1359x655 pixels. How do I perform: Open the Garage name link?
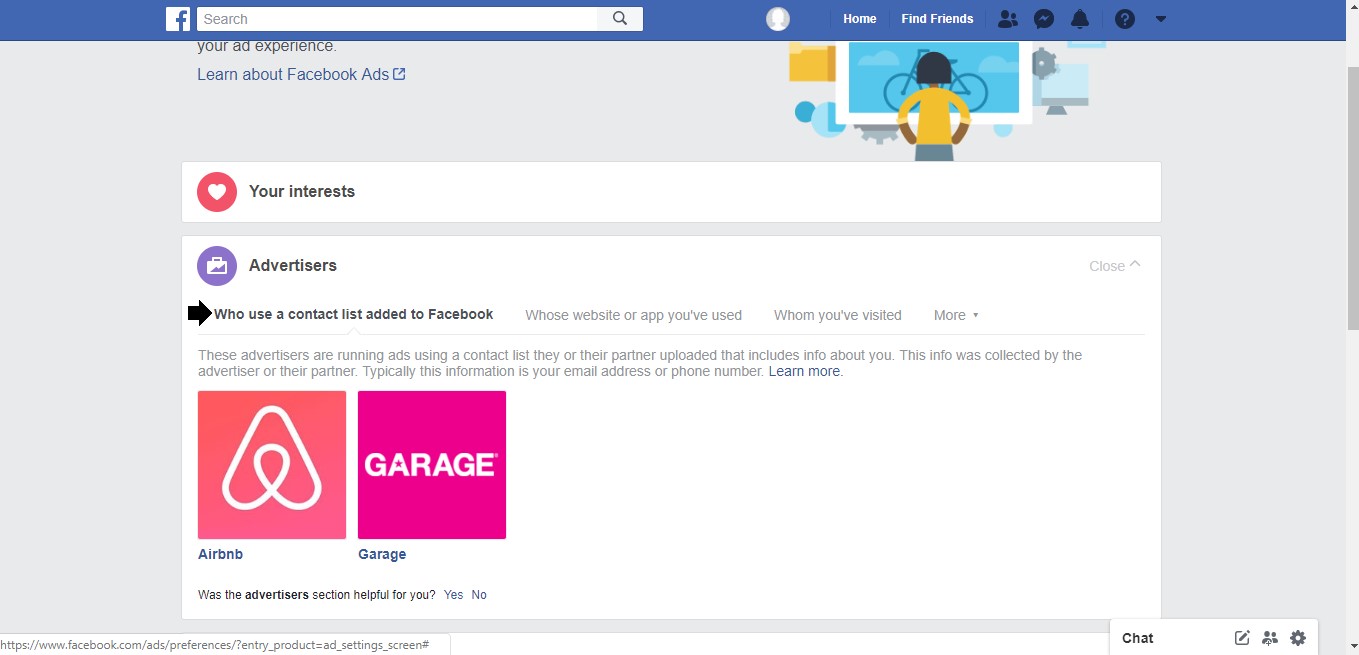pos(382,554)
